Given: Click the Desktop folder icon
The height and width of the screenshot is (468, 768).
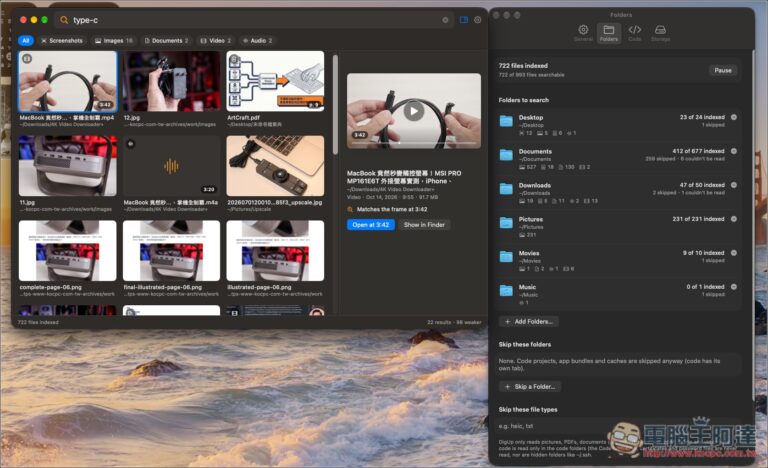Looking at the screenshot, I should coord(506,121).
